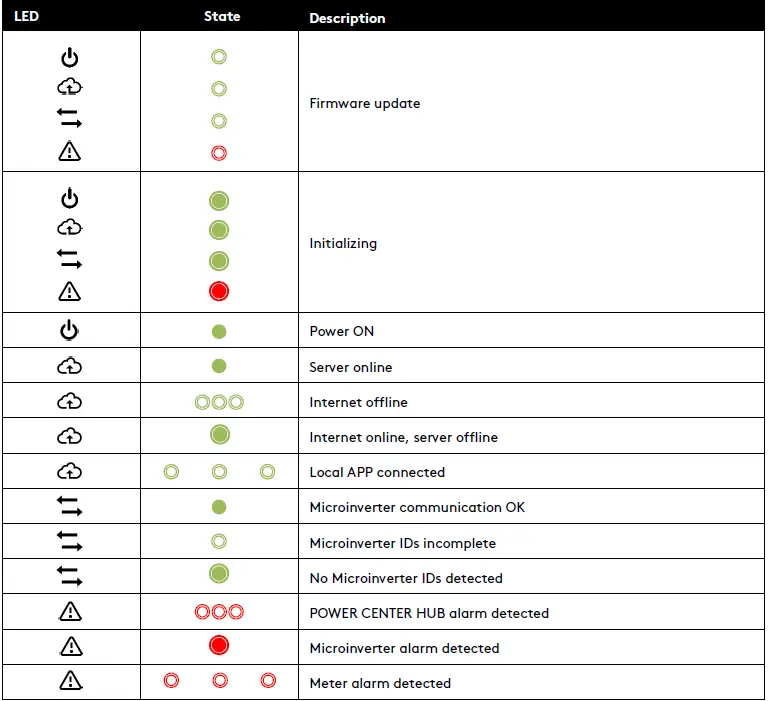Image resolution: width=770 pixels, height=701 pixels.
Task: Click the "State" column header
Action: click(x=221, y=17)
